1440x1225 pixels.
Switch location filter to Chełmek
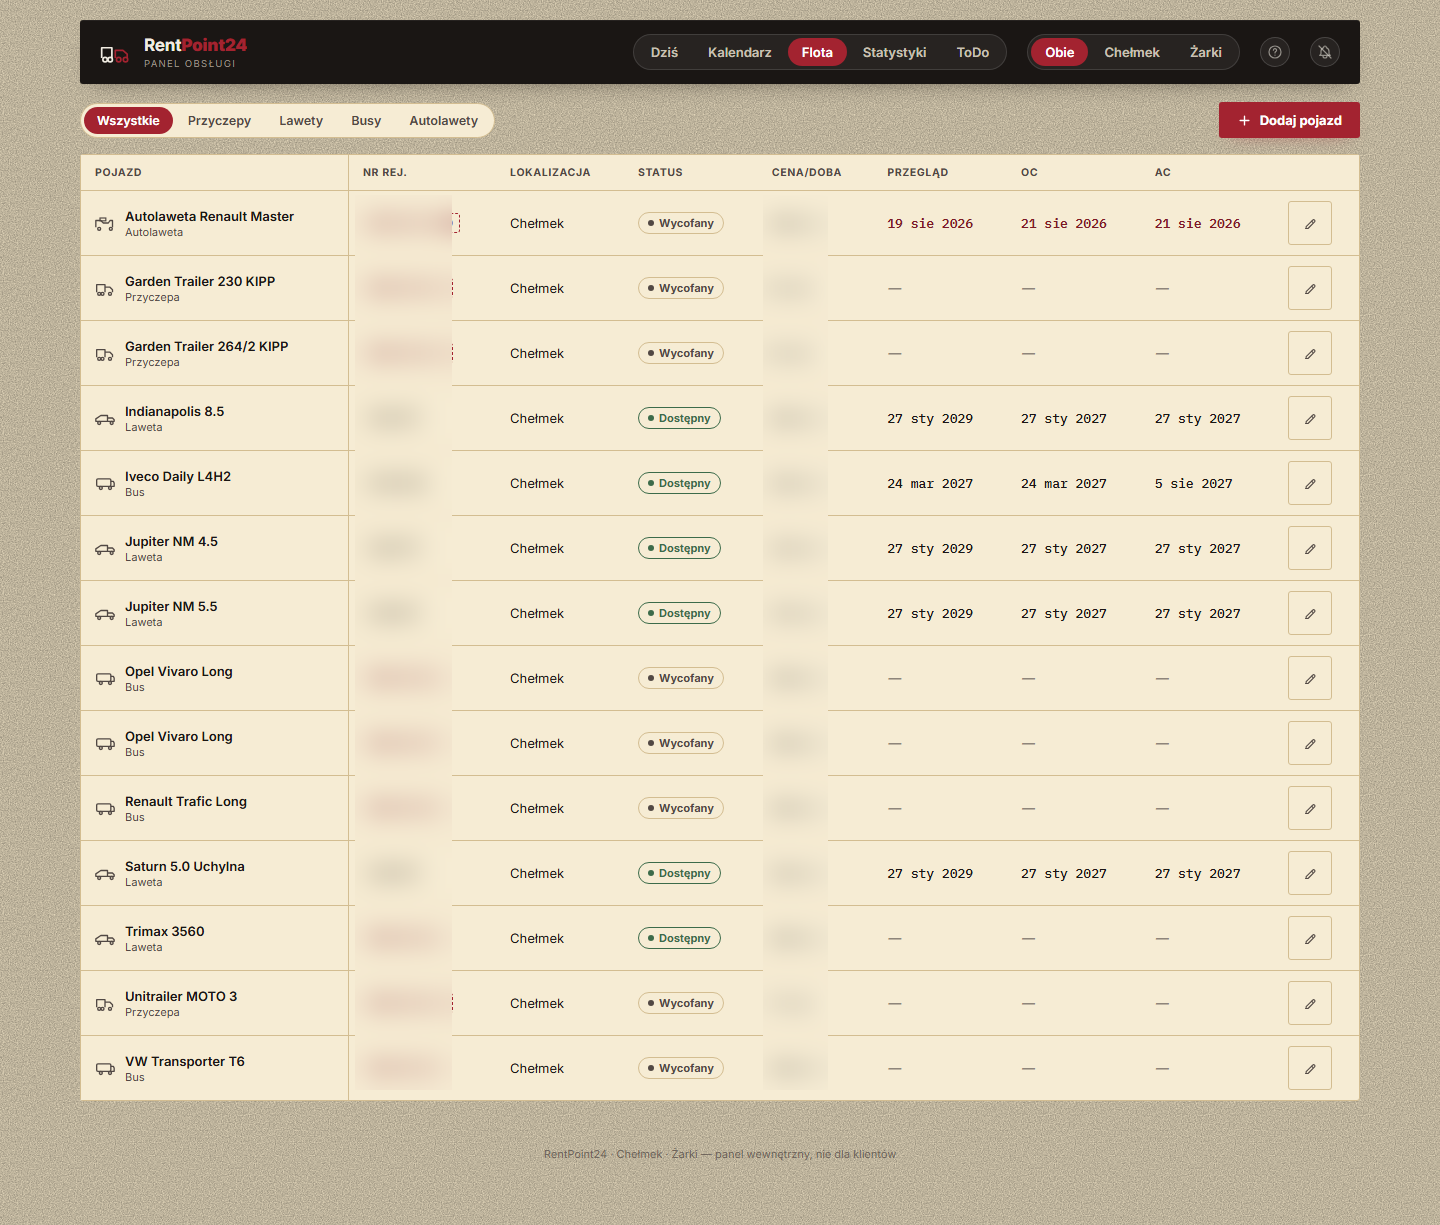click(1132, 52)
